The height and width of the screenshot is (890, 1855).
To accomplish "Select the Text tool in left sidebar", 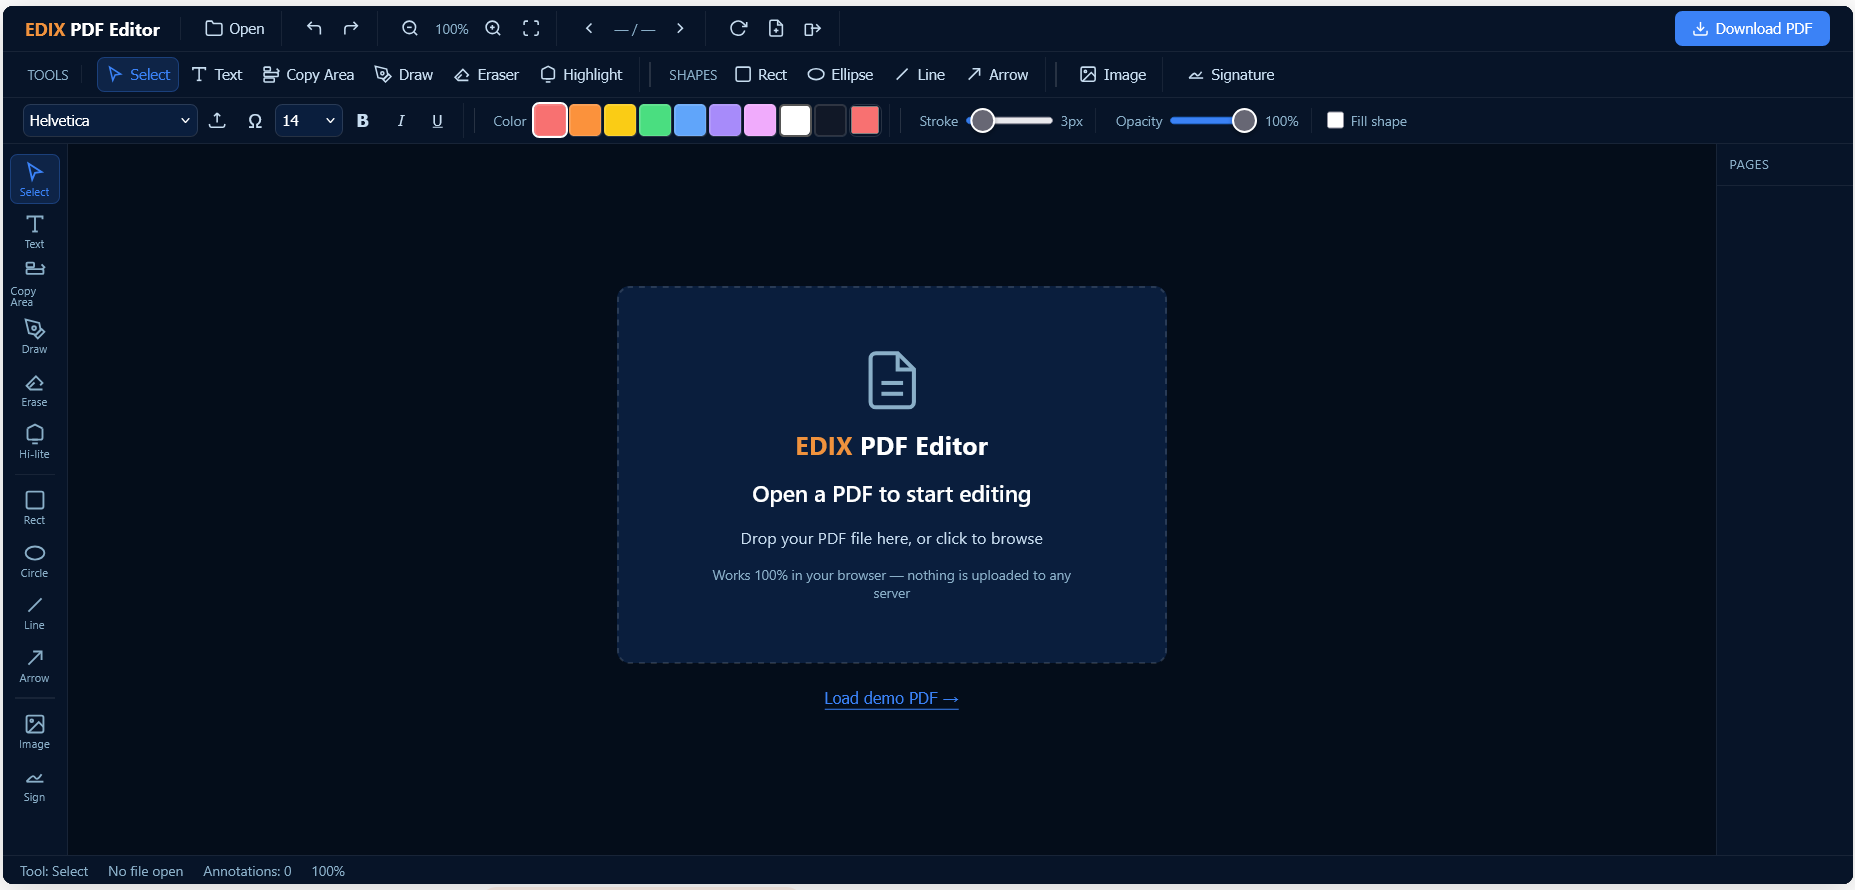I will [x=34, y=232].
